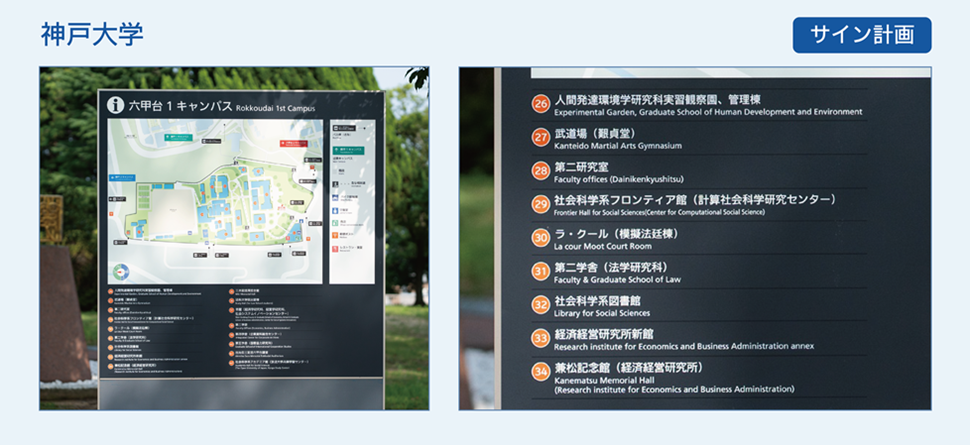970x445 pixels.
Task: Click the number 32 circle badge
Action: tap(540, 304)
